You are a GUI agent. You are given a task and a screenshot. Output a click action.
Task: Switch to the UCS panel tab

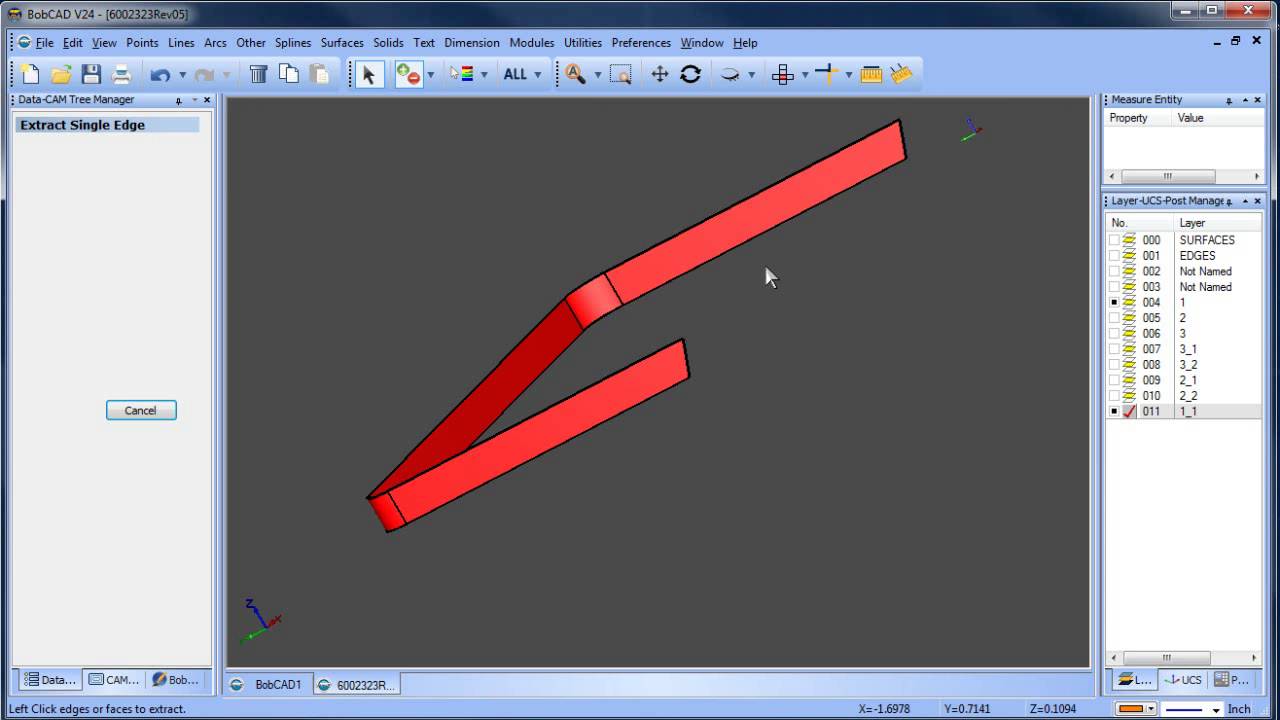(x=1183, y=680)
